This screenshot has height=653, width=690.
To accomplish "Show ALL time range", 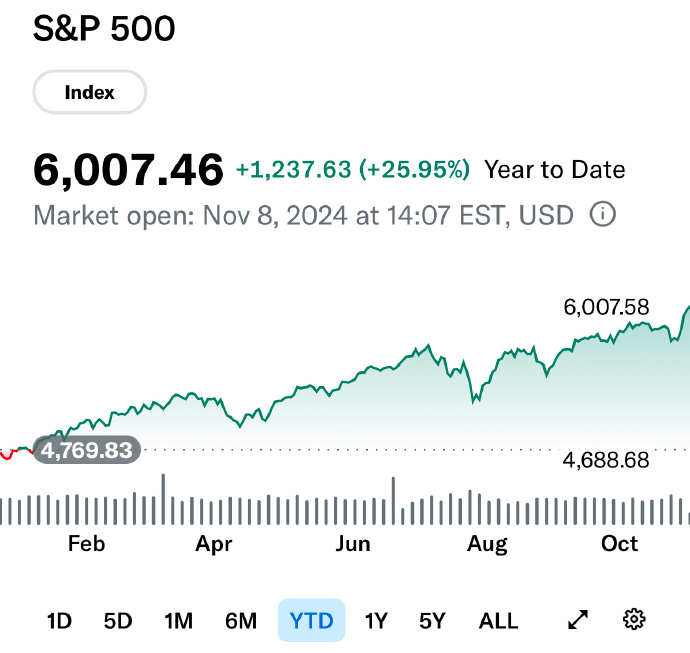I will (498, 621).
